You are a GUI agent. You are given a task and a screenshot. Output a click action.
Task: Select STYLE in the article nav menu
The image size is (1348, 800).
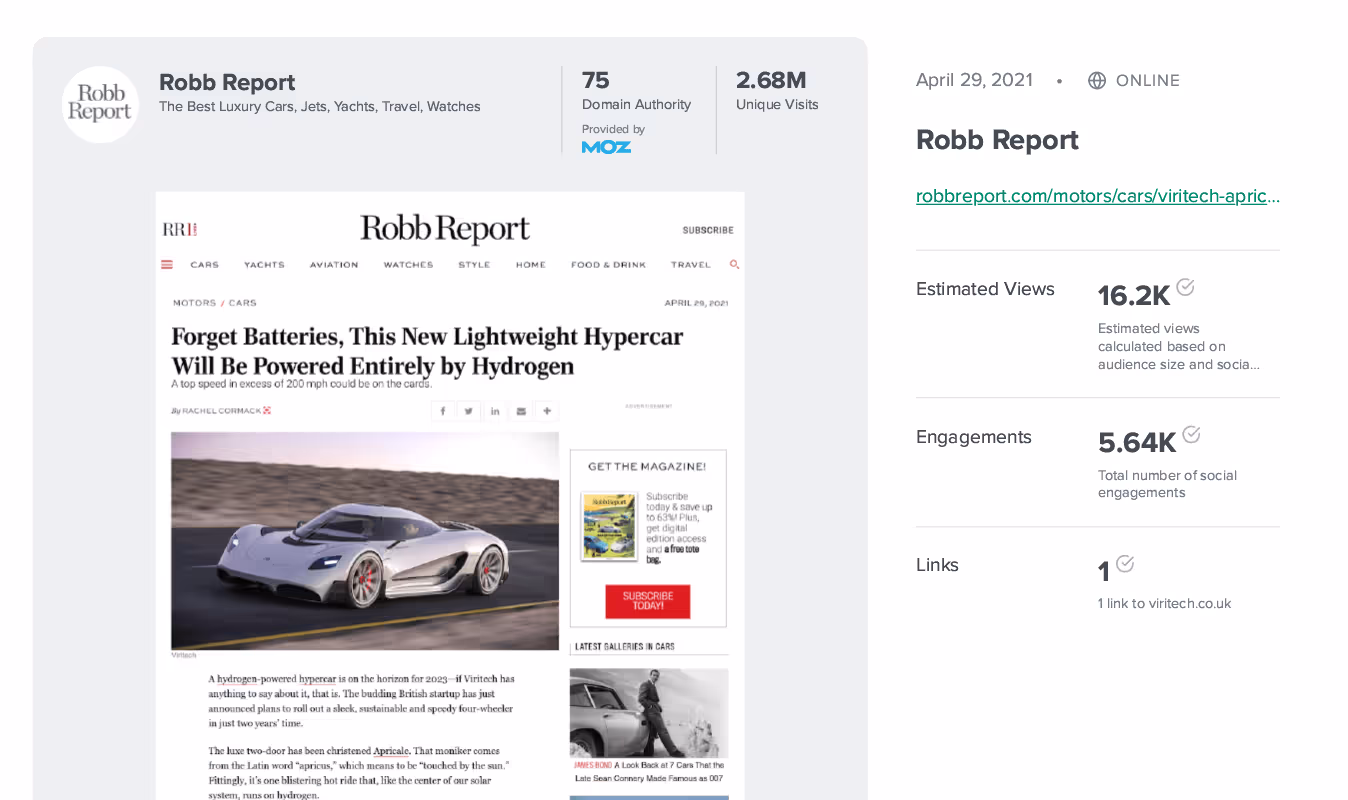474,265
